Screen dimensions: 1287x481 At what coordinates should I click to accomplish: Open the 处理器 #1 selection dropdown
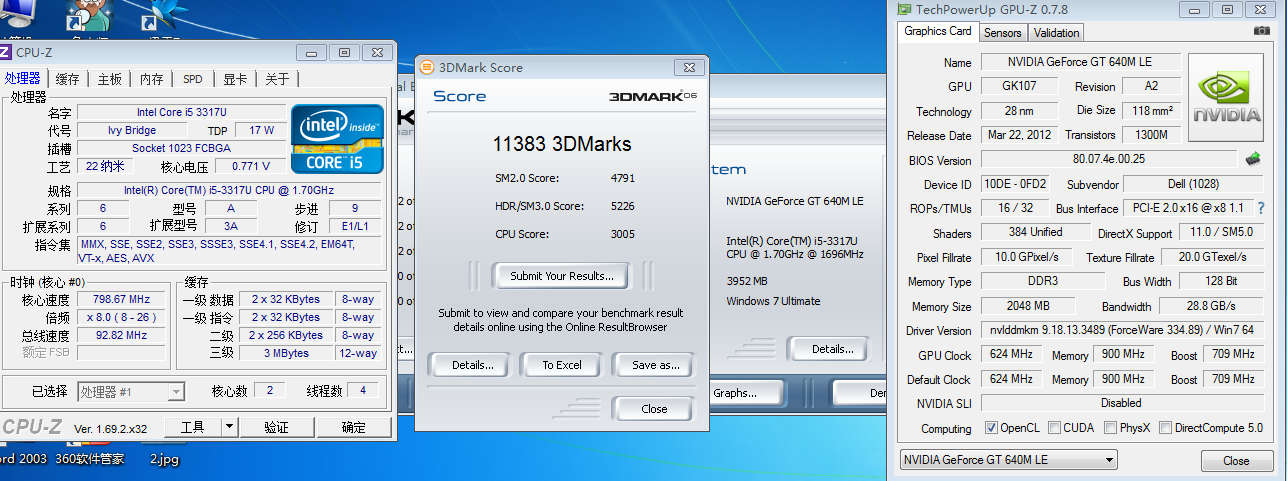[x=130, y=391]
